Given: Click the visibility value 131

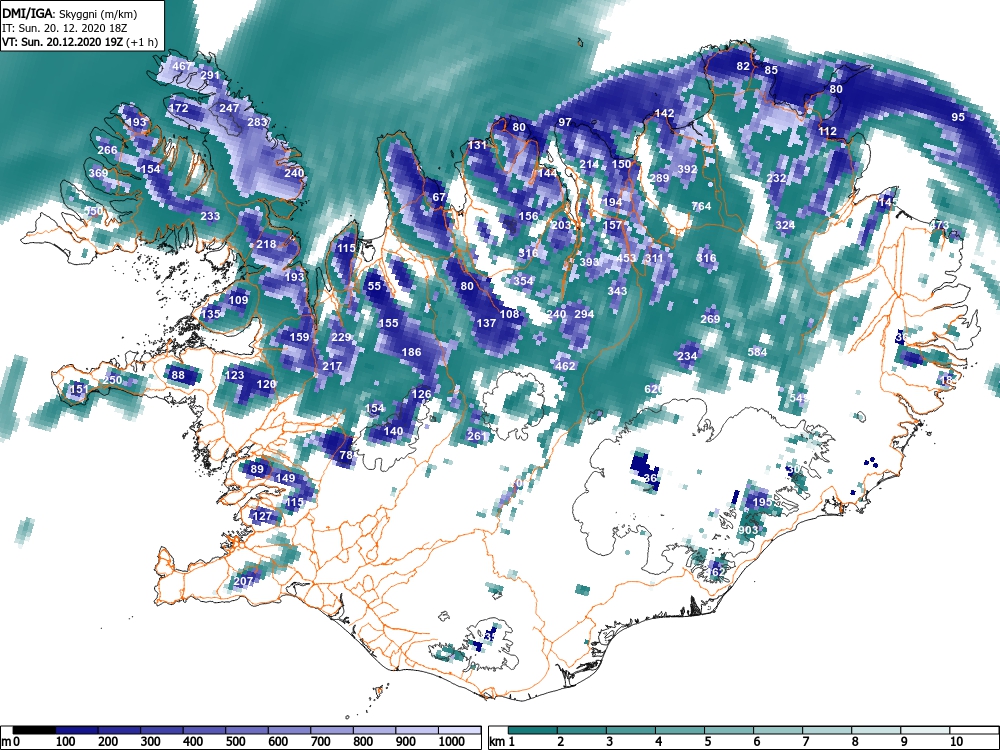Looking at the screenshot, I should pyautogui.click(x=477, y=145).
